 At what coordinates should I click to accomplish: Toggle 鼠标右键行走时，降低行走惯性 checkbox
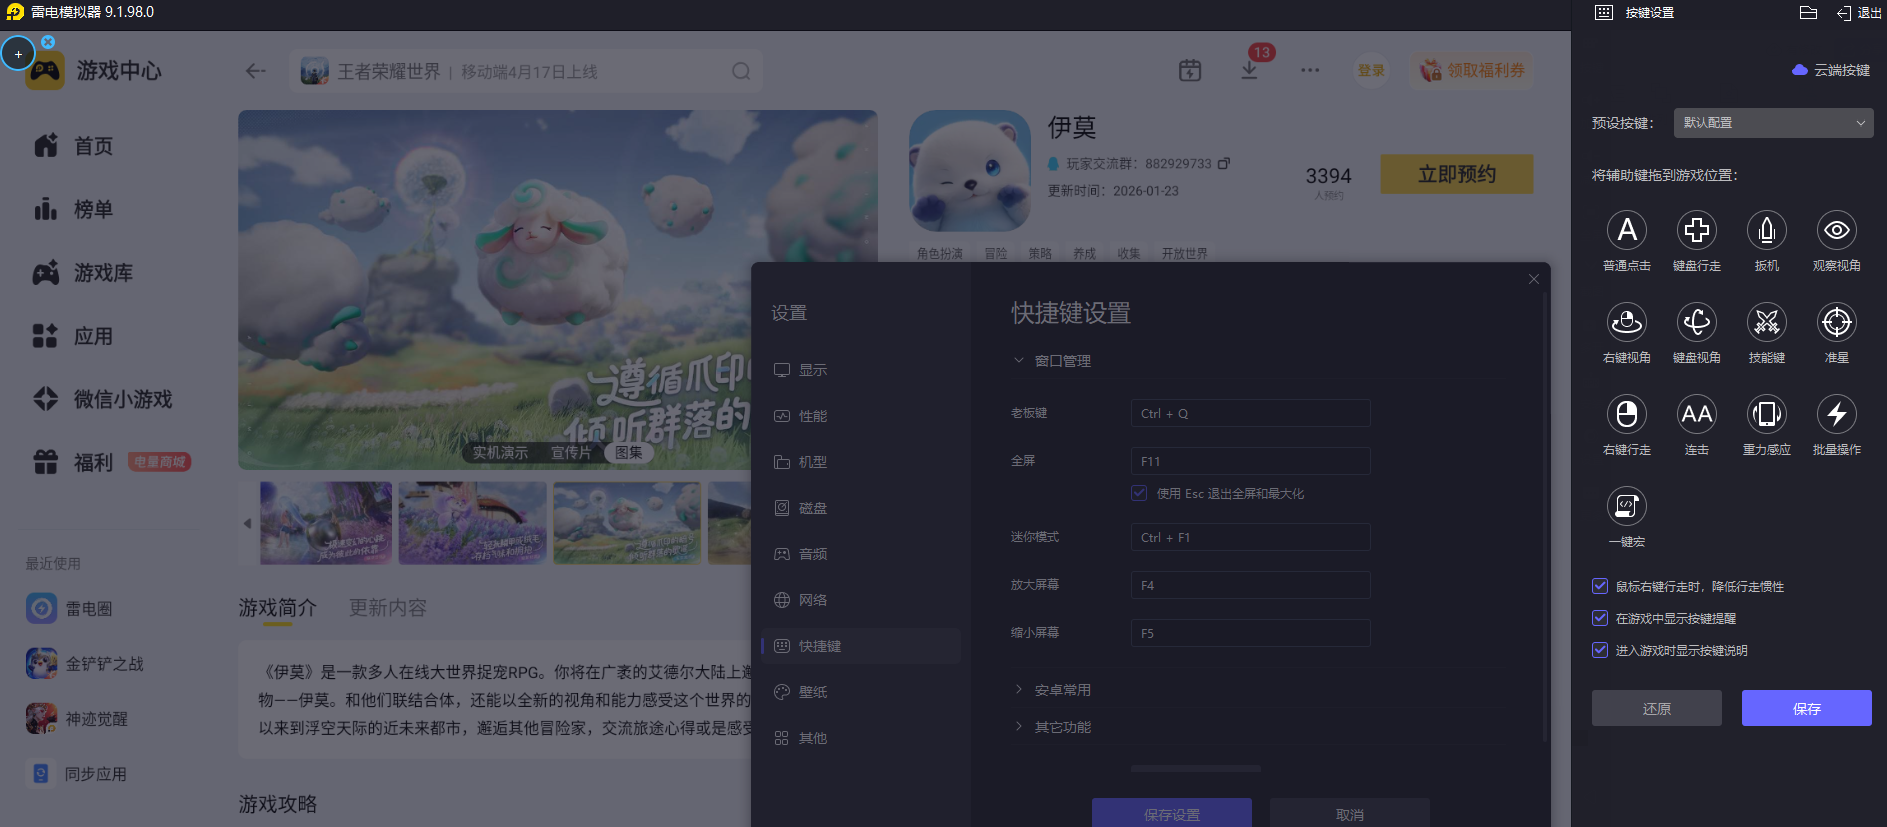point(1600,586)
